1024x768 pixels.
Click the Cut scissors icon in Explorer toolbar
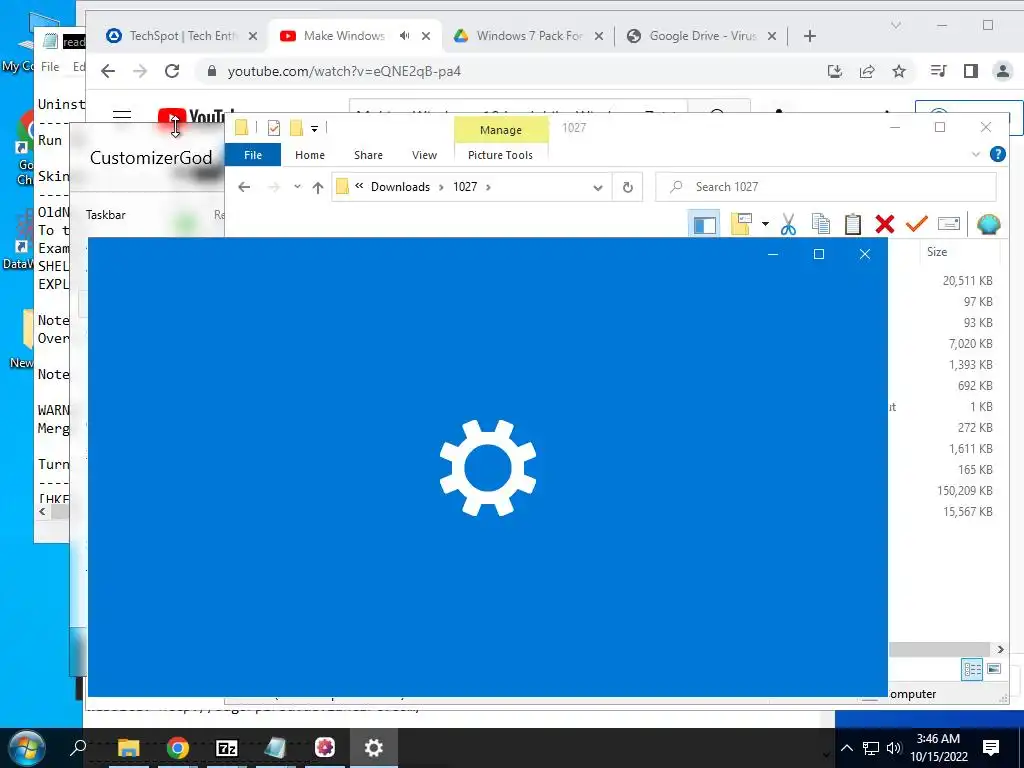[788, 225]
